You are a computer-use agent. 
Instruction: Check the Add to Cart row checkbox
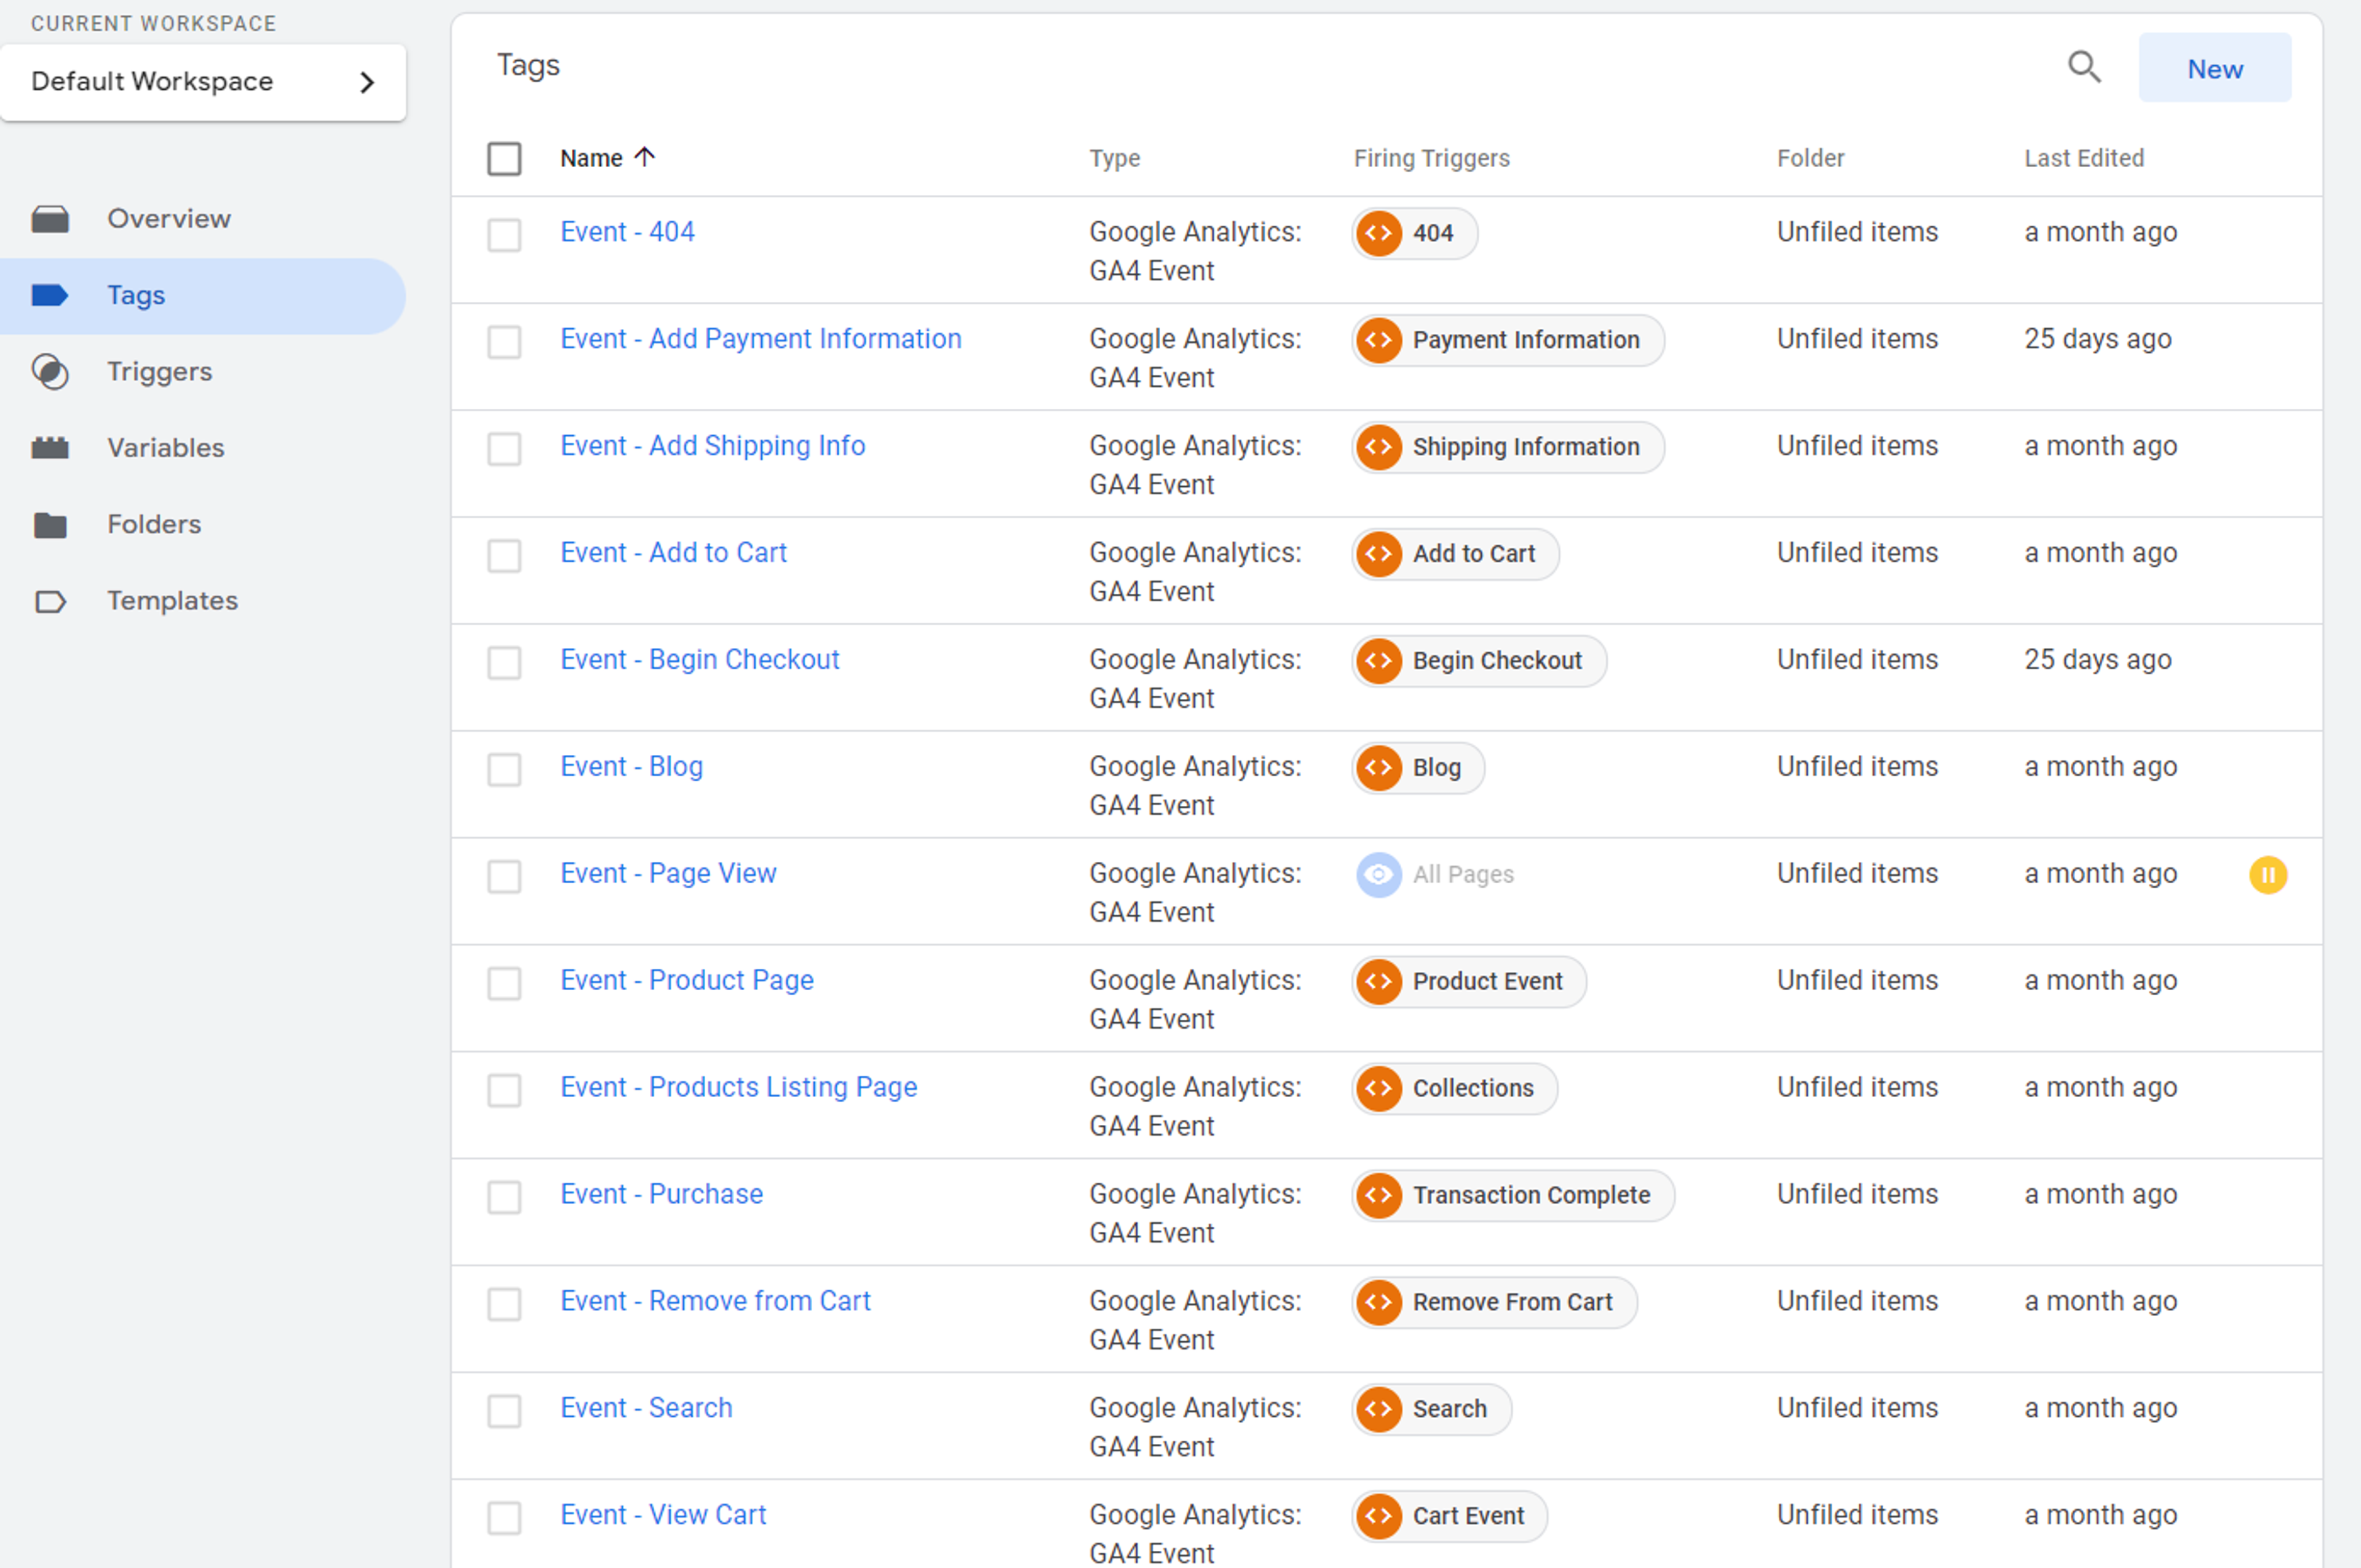[504, 556]
